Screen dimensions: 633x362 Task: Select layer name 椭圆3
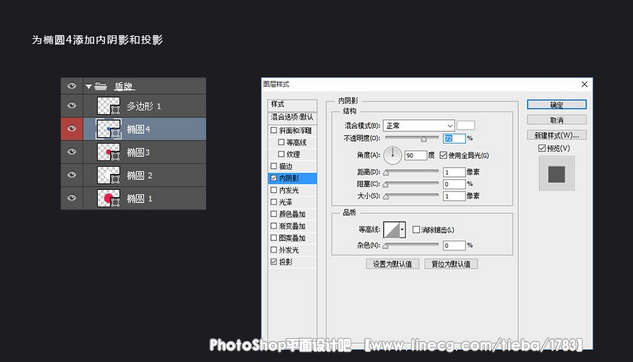coord(138,152)
